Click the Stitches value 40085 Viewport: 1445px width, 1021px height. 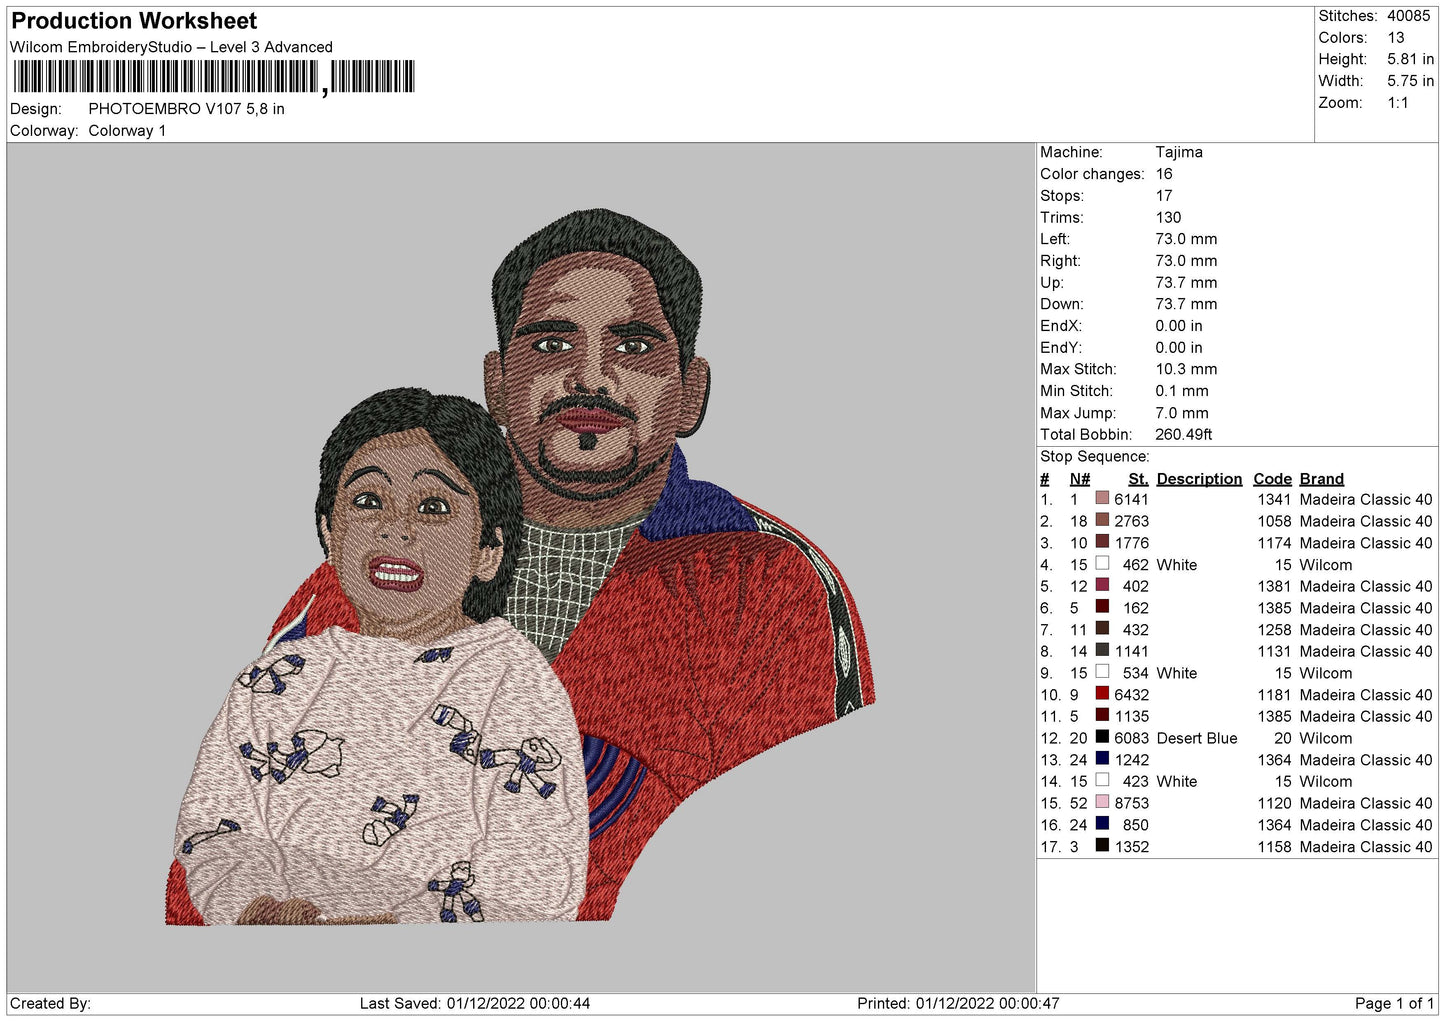tap(1408, 16)
